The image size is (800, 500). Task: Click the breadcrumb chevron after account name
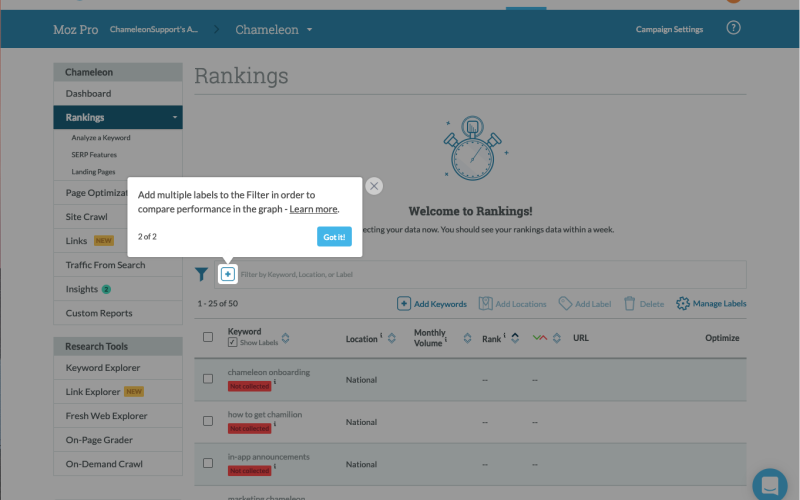(216, 30)
